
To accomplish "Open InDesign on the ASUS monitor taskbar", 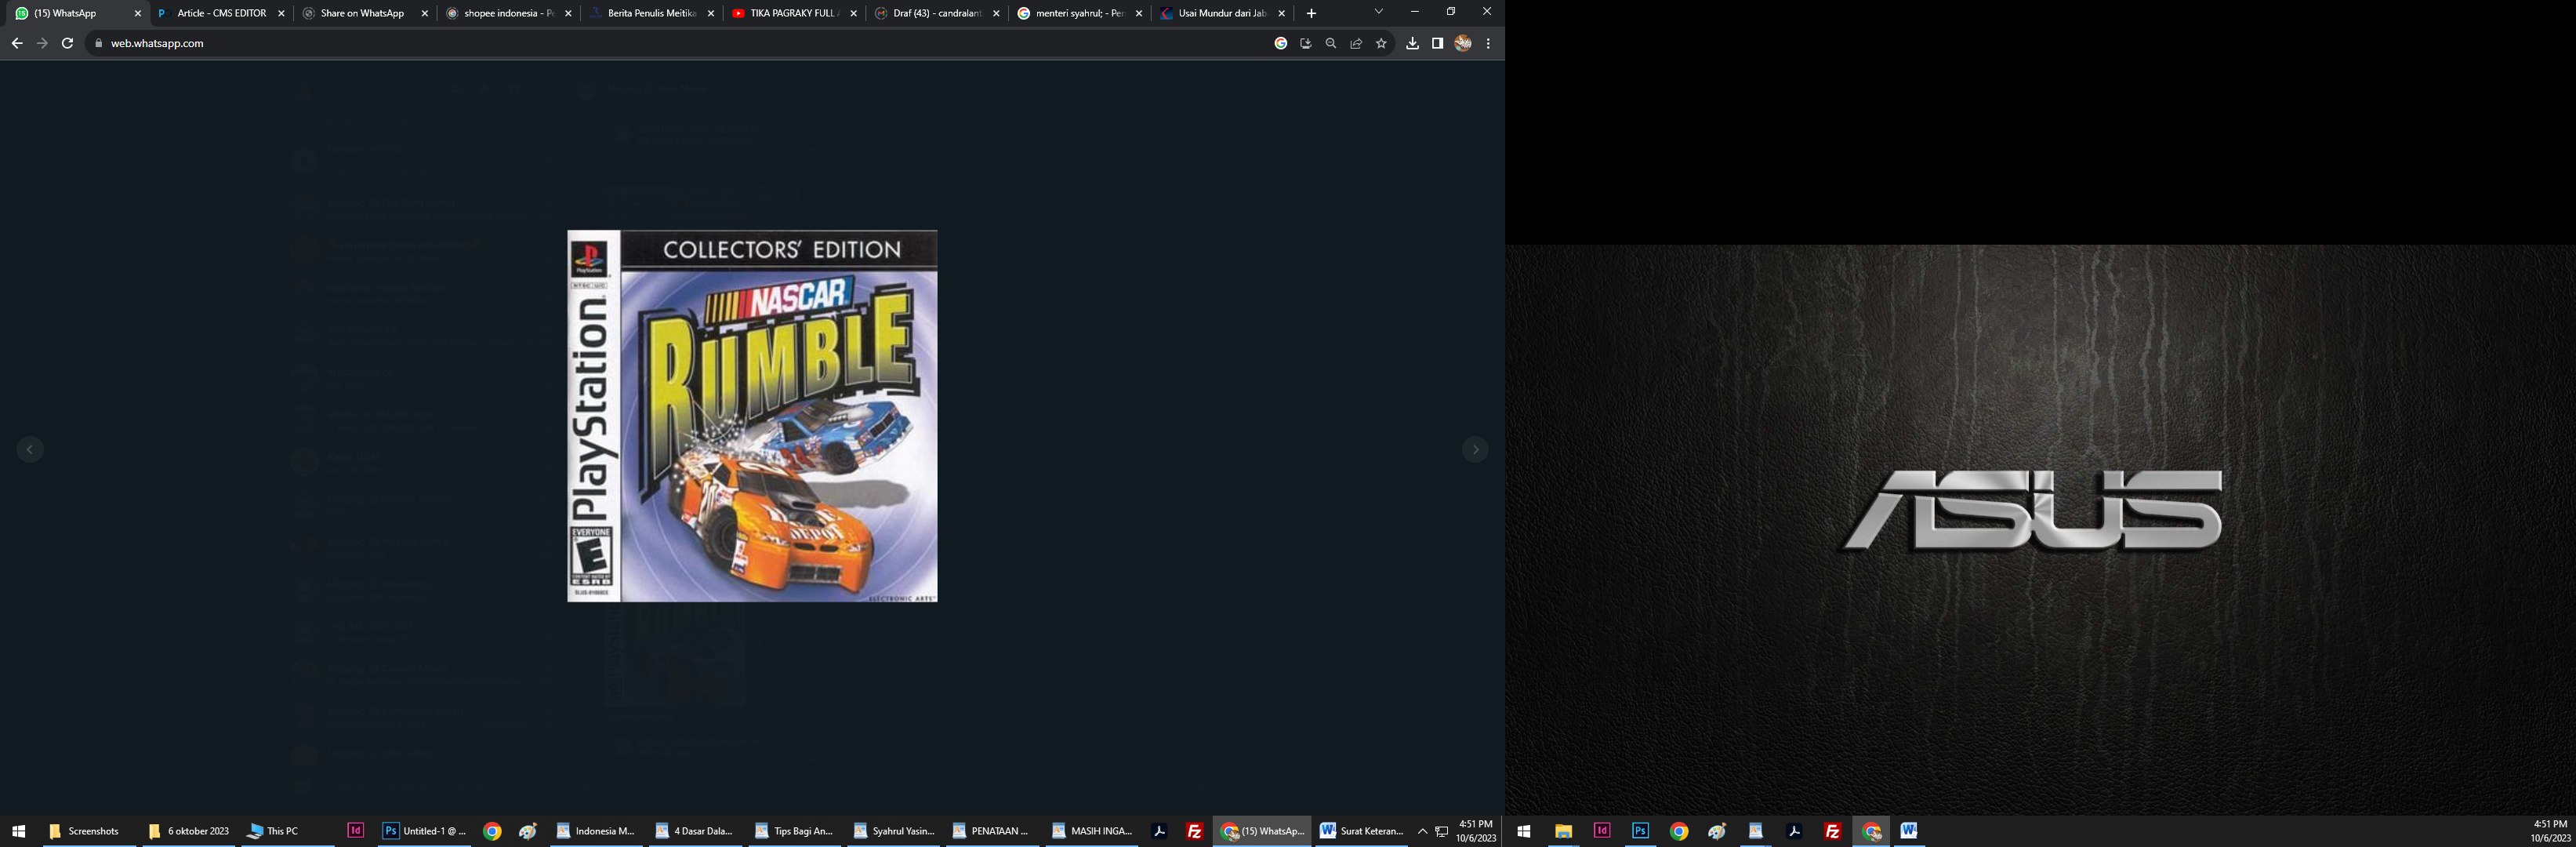I will pos(1602,831).
